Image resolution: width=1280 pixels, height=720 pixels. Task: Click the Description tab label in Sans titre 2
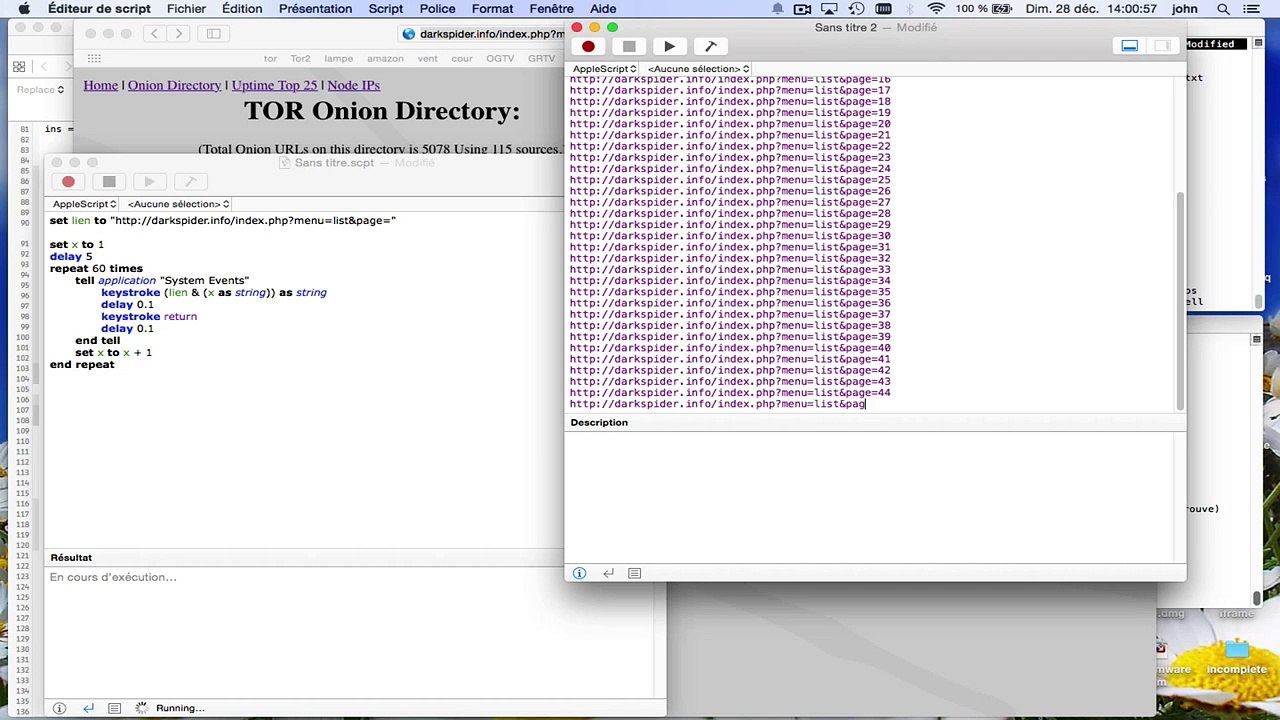point(599,422)
